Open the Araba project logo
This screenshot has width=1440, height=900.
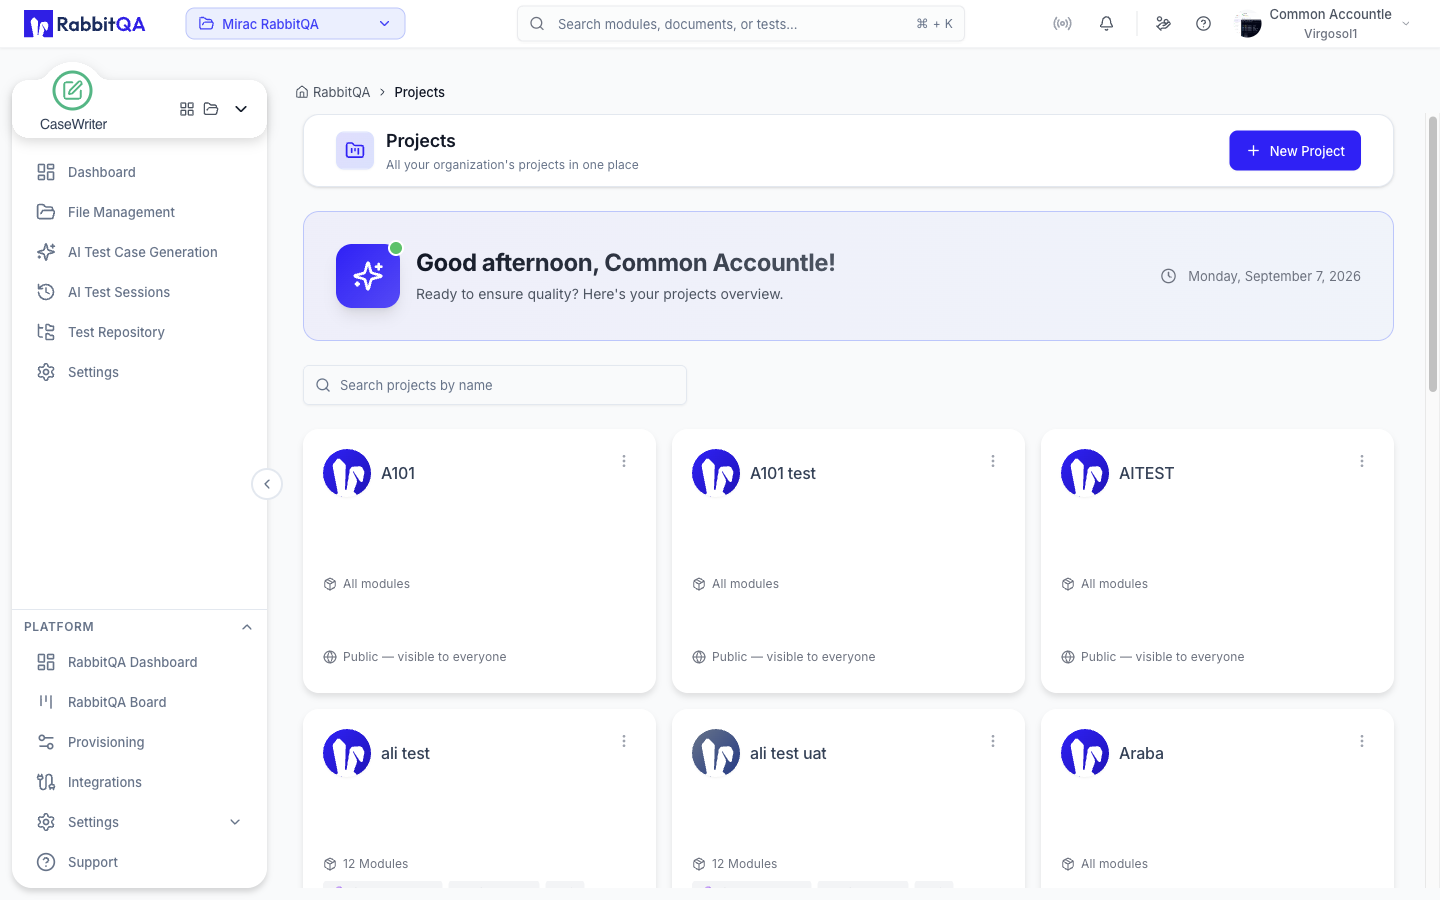pos(1085,753)
